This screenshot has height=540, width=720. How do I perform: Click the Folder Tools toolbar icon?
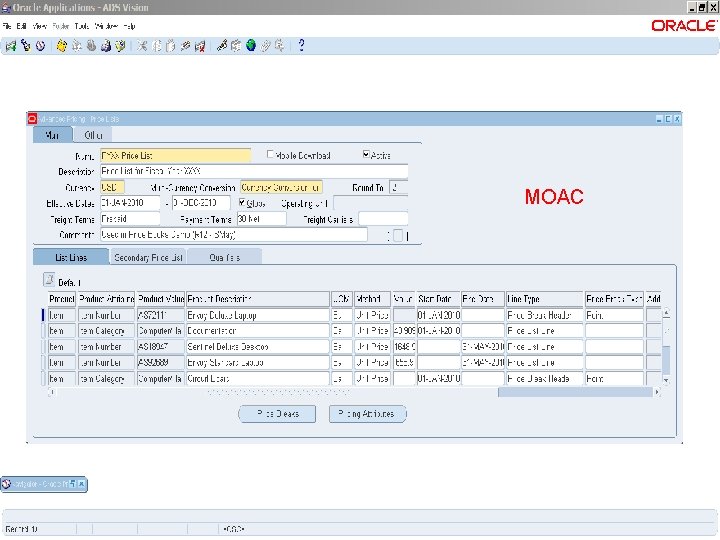[280, 46]
